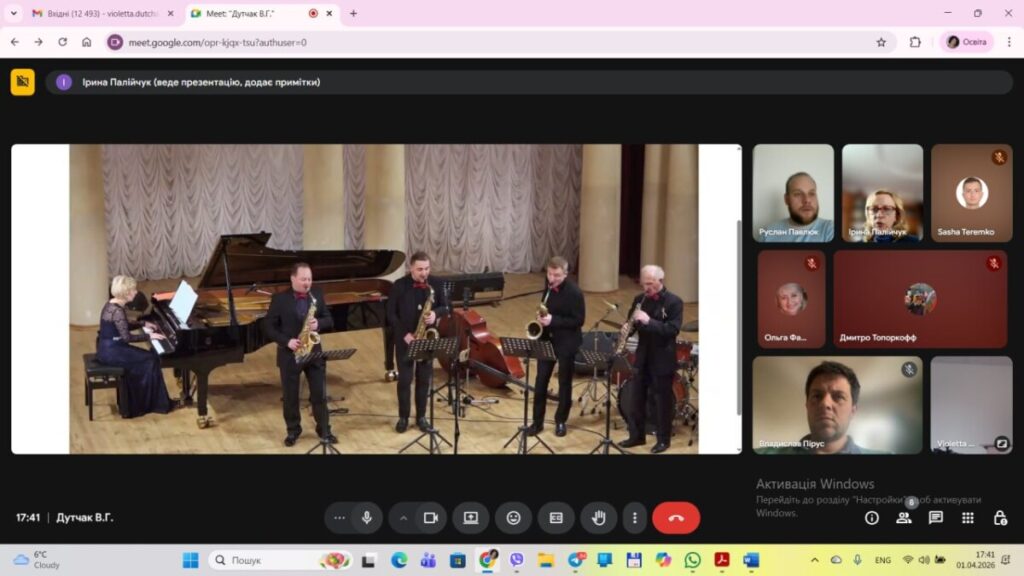The image size is (1024, 576).
Task: Click the present screen button
Action: click(471, 518)
